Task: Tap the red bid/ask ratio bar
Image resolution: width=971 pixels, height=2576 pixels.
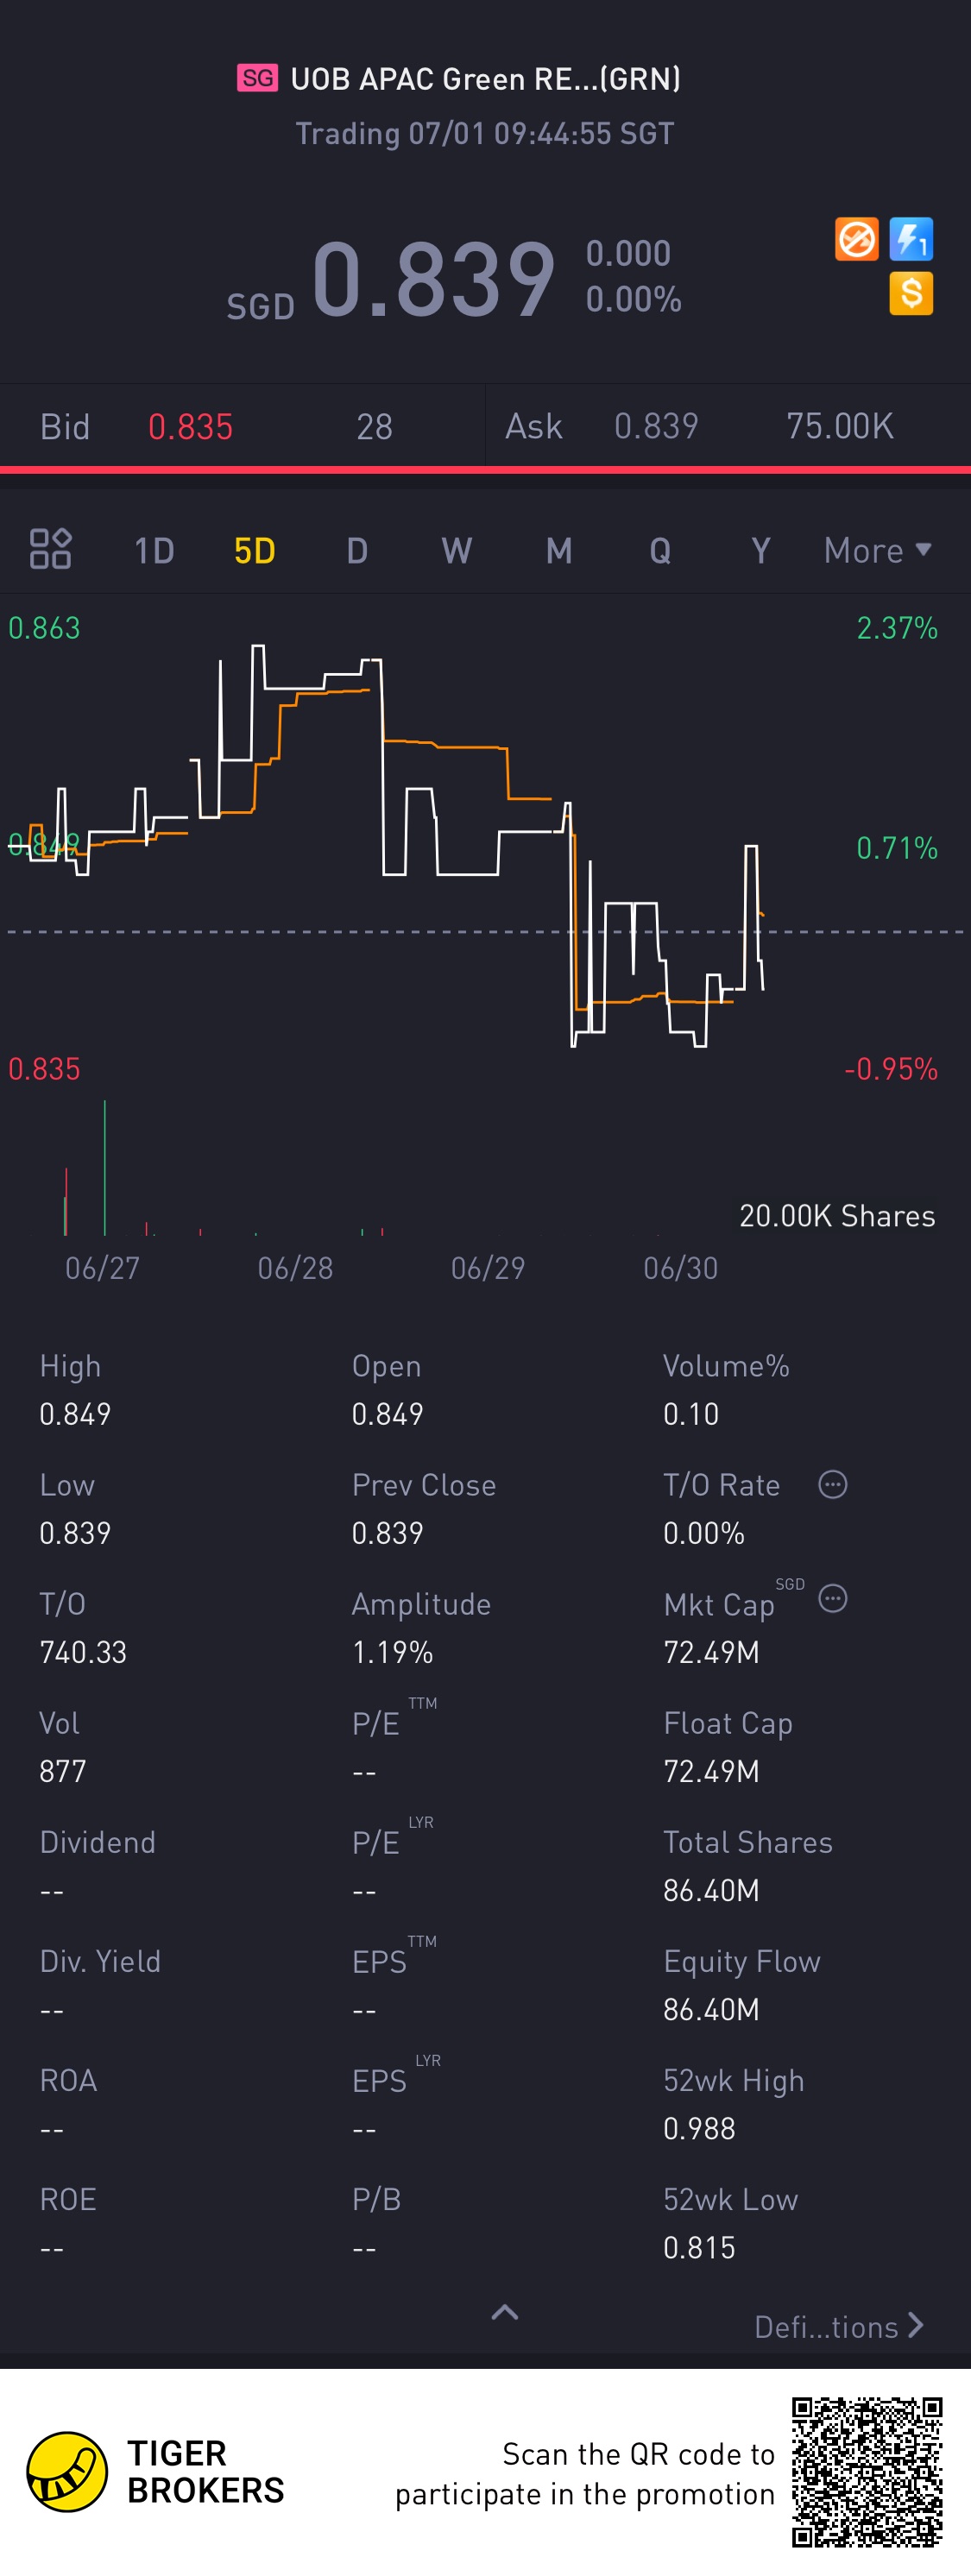Action: click(x=485, y=469)
